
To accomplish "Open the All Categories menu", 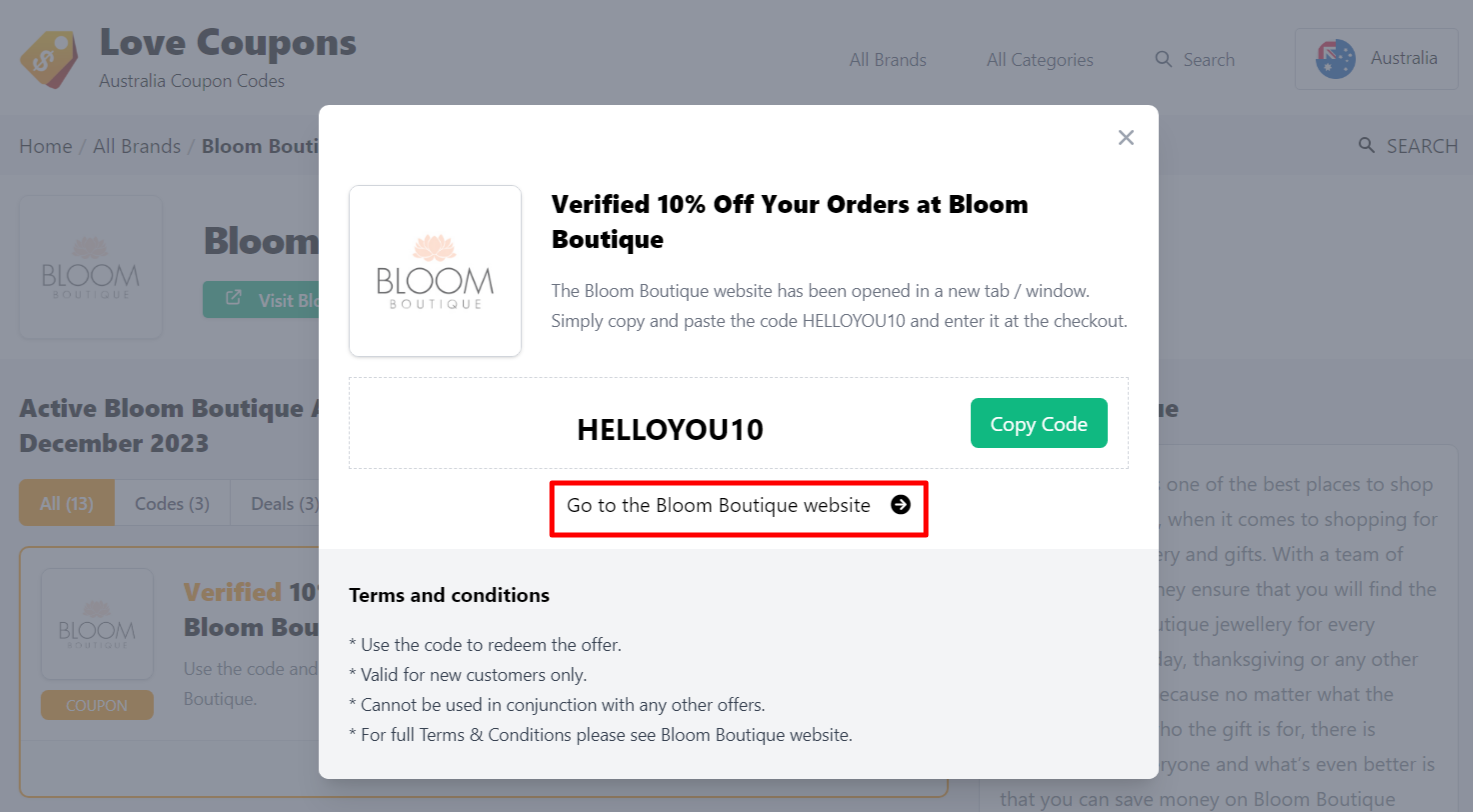I will tap(1039, 59).
